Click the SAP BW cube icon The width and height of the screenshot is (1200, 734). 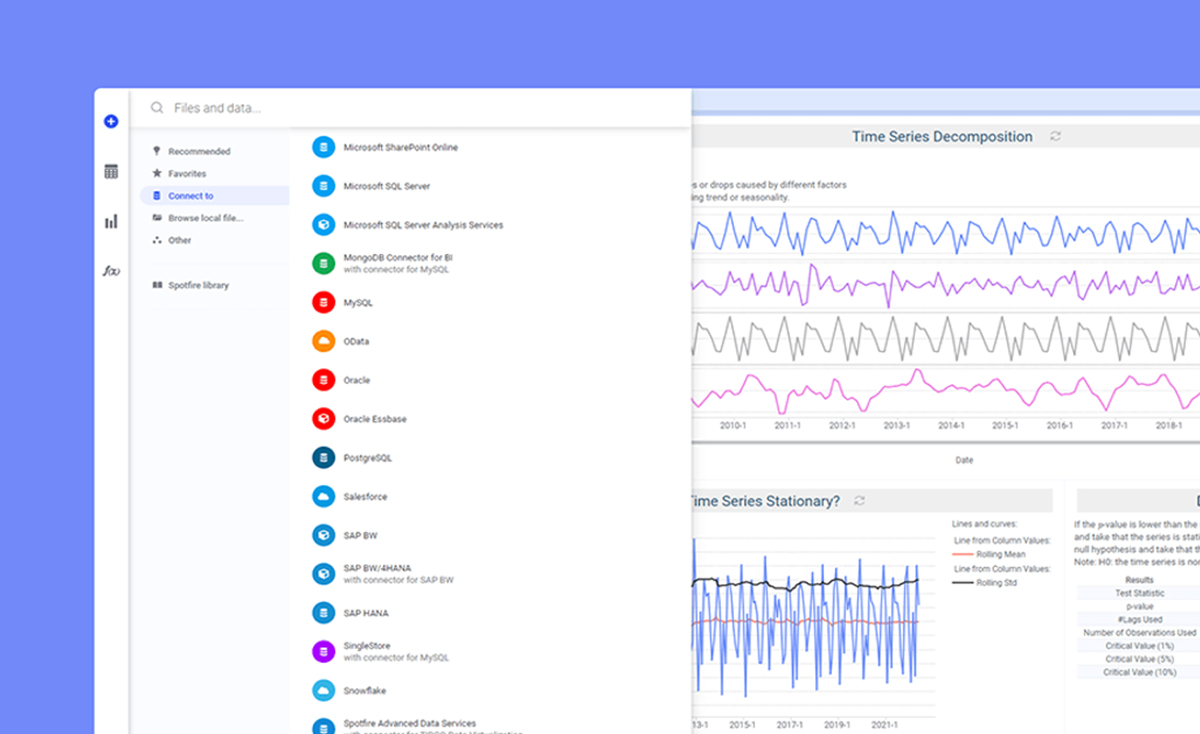coord(322,535)
